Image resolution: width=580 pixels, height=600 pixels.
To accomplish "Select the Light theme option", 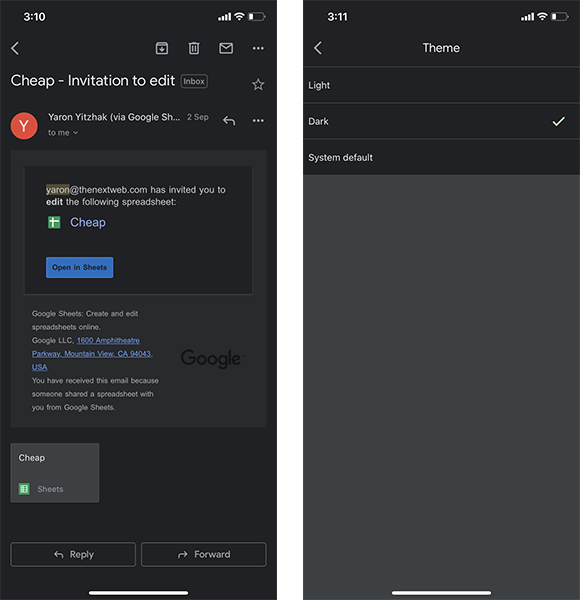I will point(442,85).
